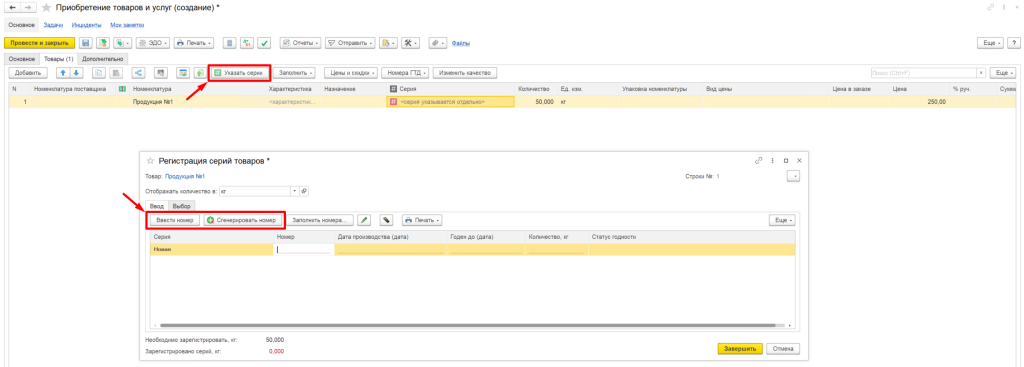Viewport: 1024px width, 367px height.
Task: Click the forward navigation arrow
Action: (x=27, y=7)
